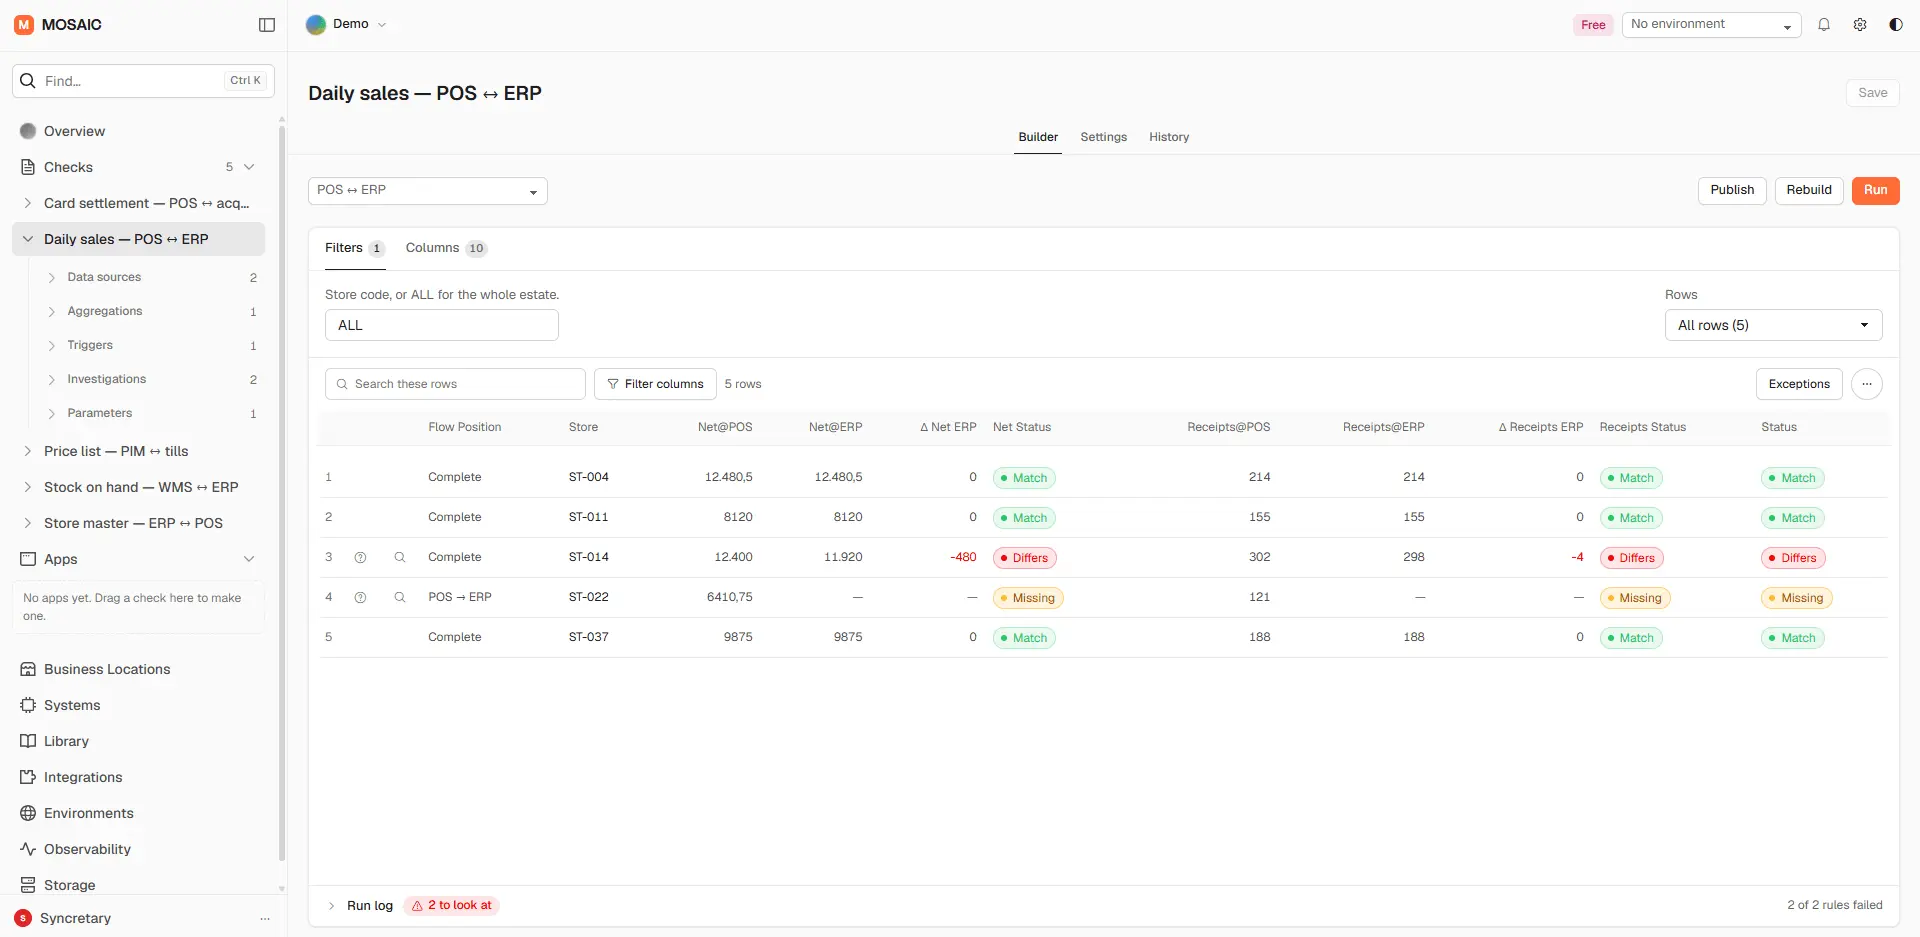This screenshot has height=937, width=1920.
Task: Click the Find search box
Action: (x=143, y=81)
